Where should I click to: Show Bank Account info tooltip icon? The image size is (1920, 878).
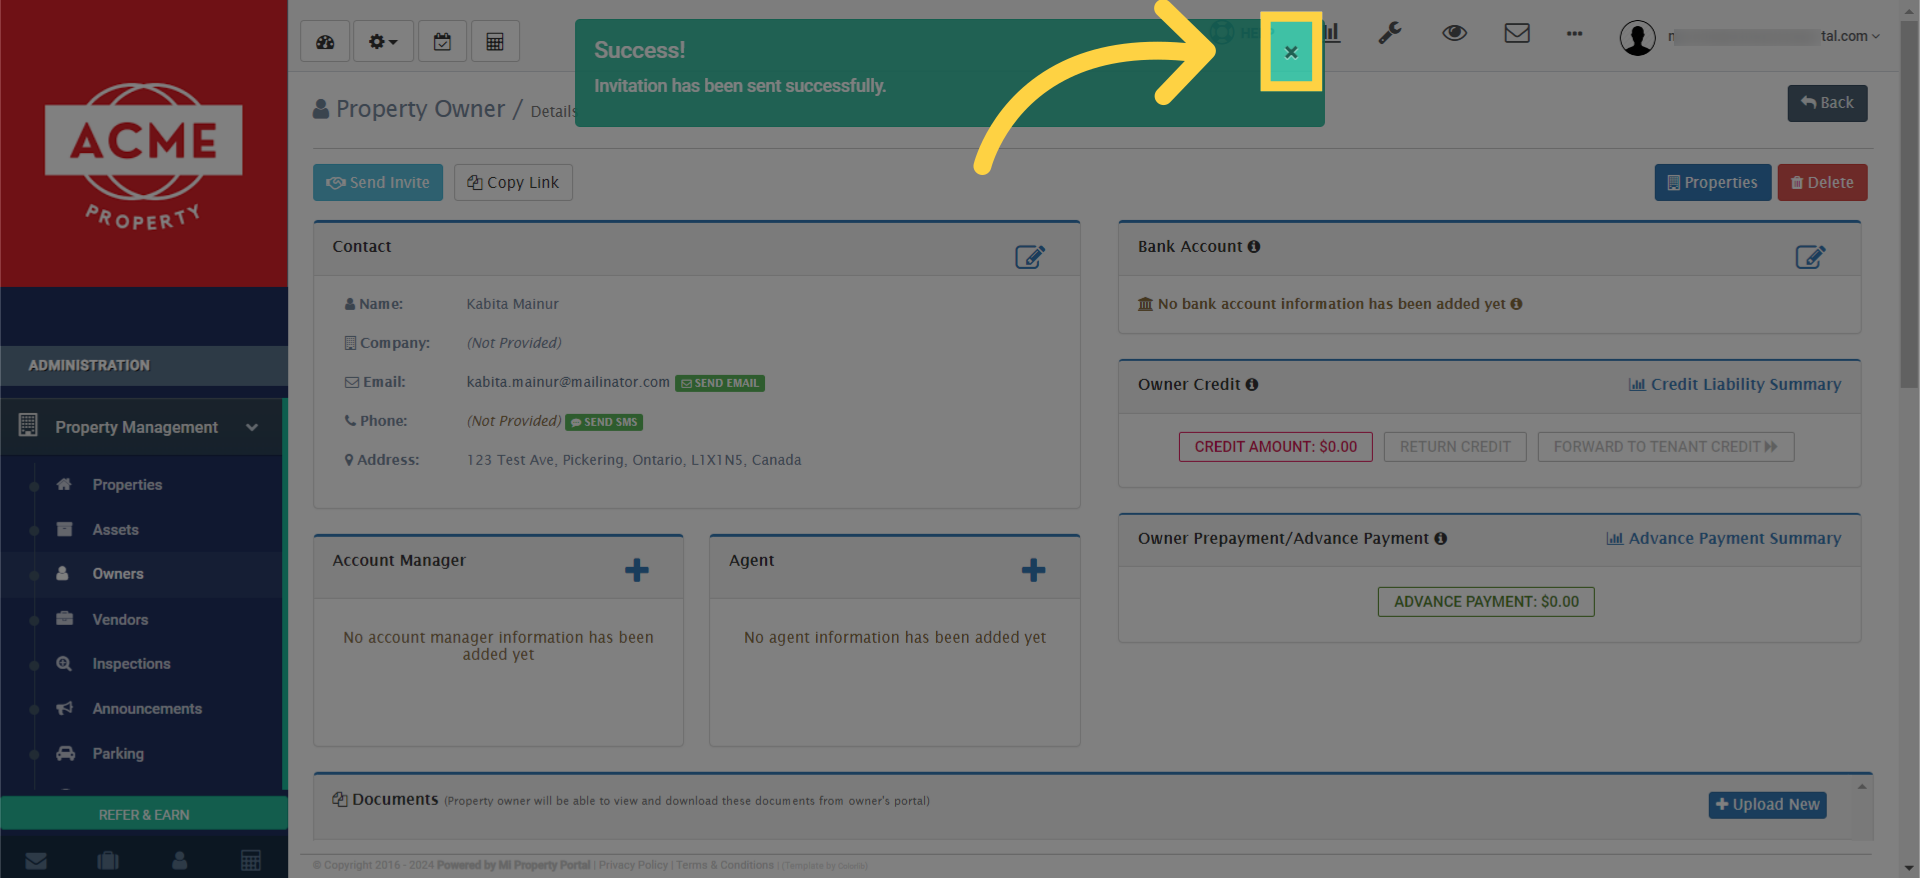click(x=1254, y=247)
